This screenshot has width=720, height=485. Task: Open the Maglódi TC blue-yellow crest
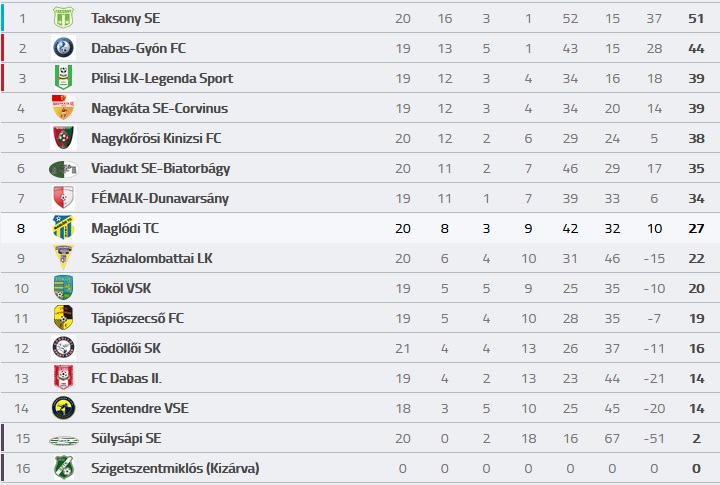point(63,228)
